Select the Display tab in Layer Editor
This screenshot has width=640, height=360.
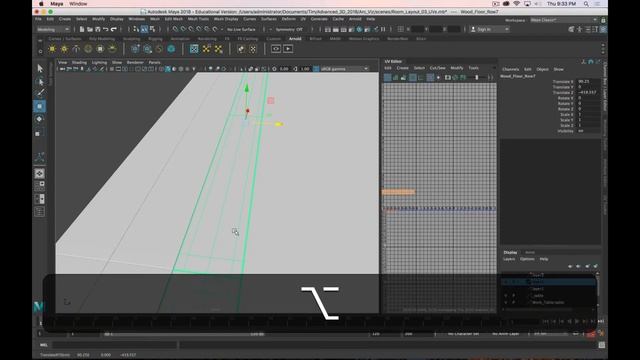(x=510, y=252)
